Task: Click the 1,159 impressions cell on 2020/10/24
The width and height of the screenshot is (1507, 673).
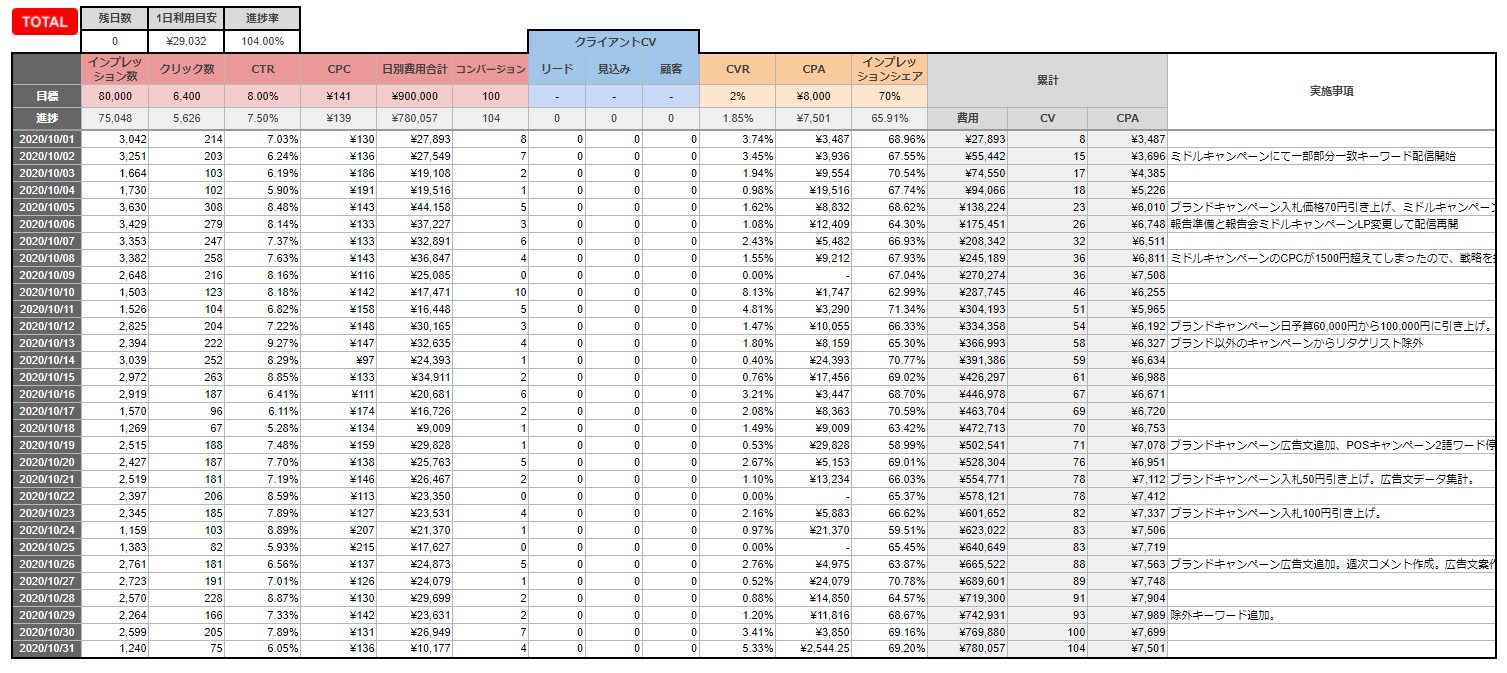Action: click(x=115, y=530)
